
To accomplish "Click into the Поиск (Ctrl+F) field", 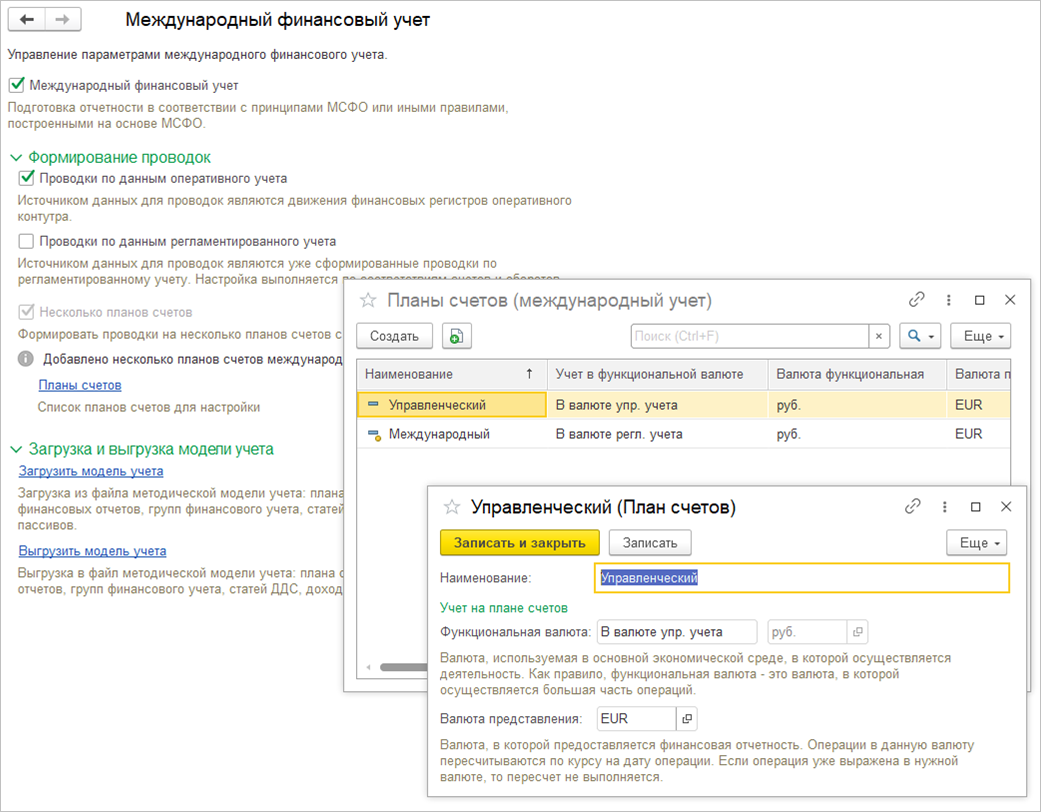I will tap(750, 336).
